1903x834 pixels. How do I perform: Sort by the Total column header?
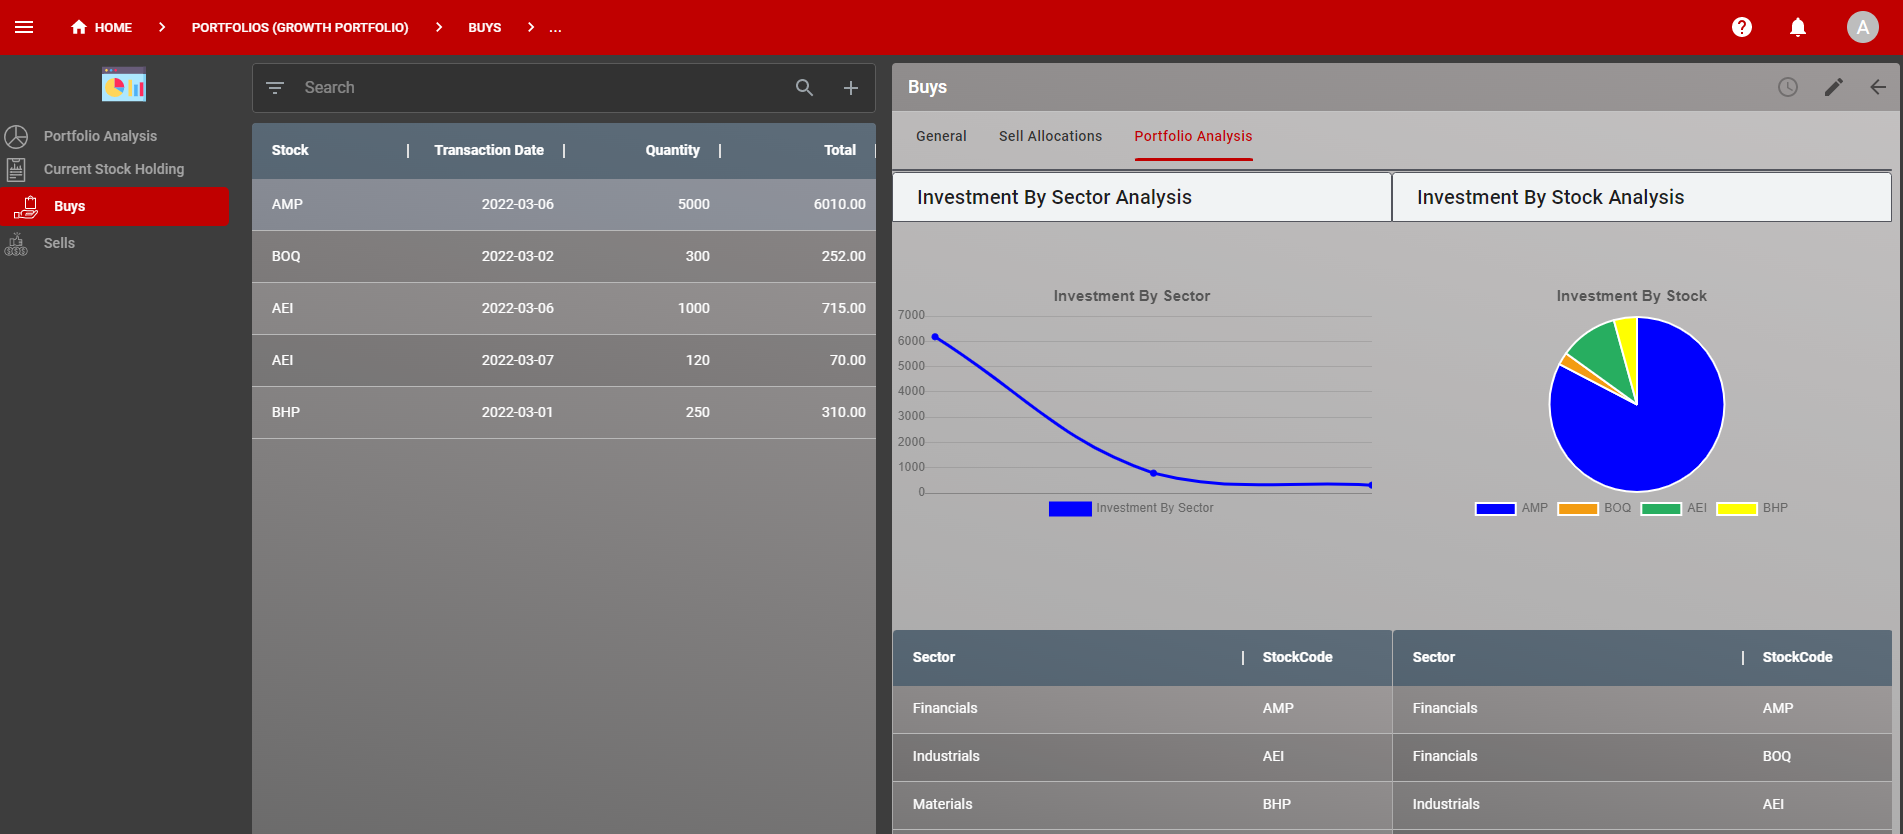pos(840,150)
